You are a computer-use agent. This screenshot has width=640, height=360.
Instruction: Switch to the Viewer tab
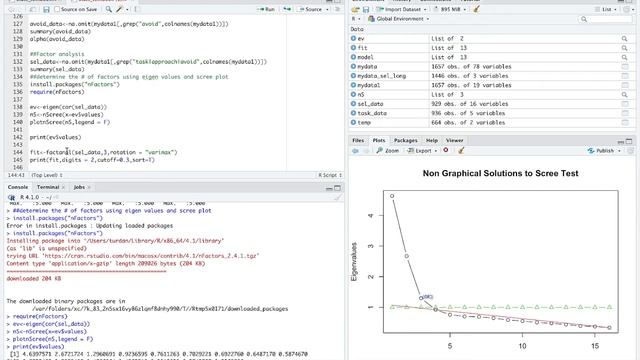pyautogui.click(x=454, y=140)
